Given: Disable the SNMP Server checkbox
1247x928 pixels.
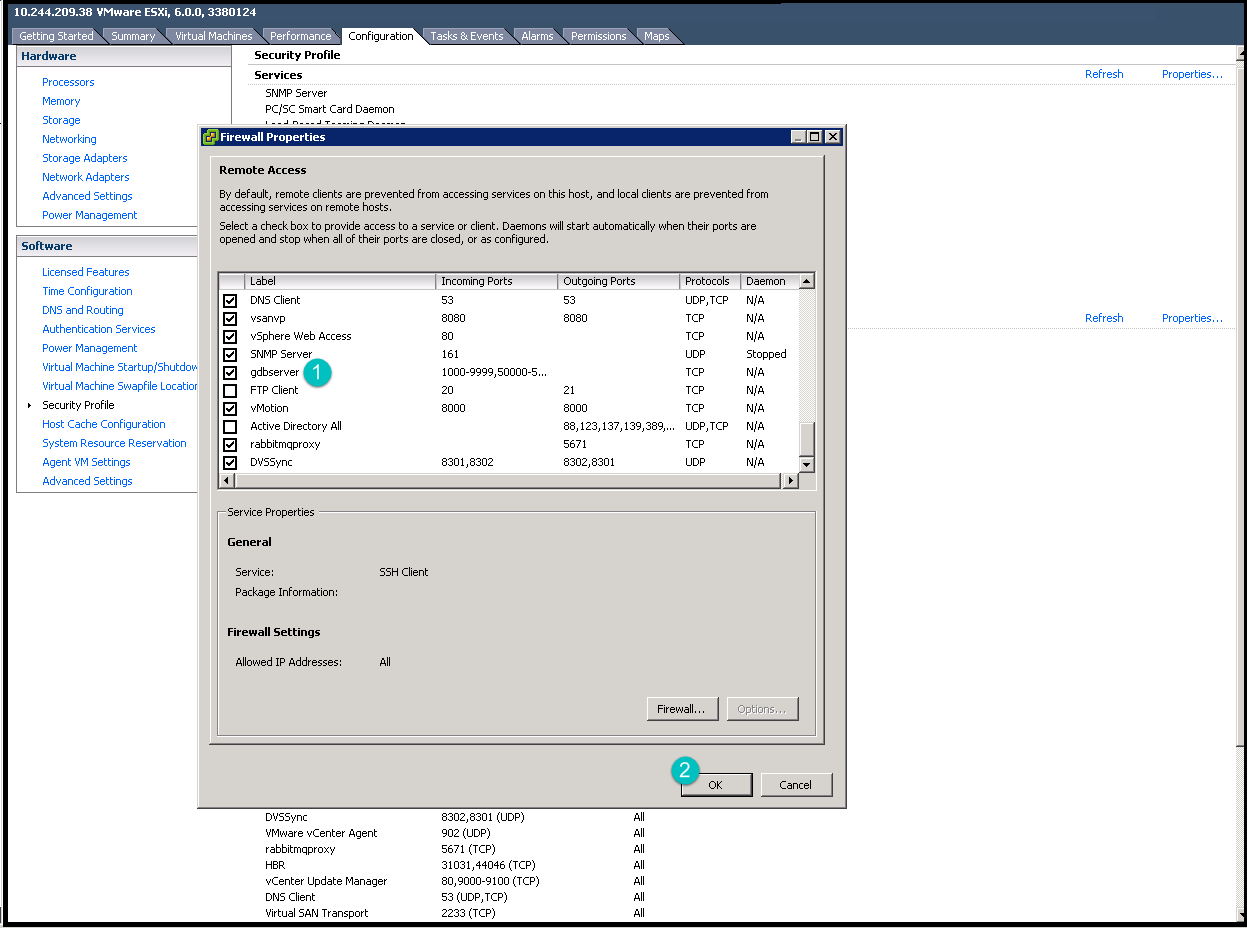Looking at the screenshot, I should coord(230,354).
